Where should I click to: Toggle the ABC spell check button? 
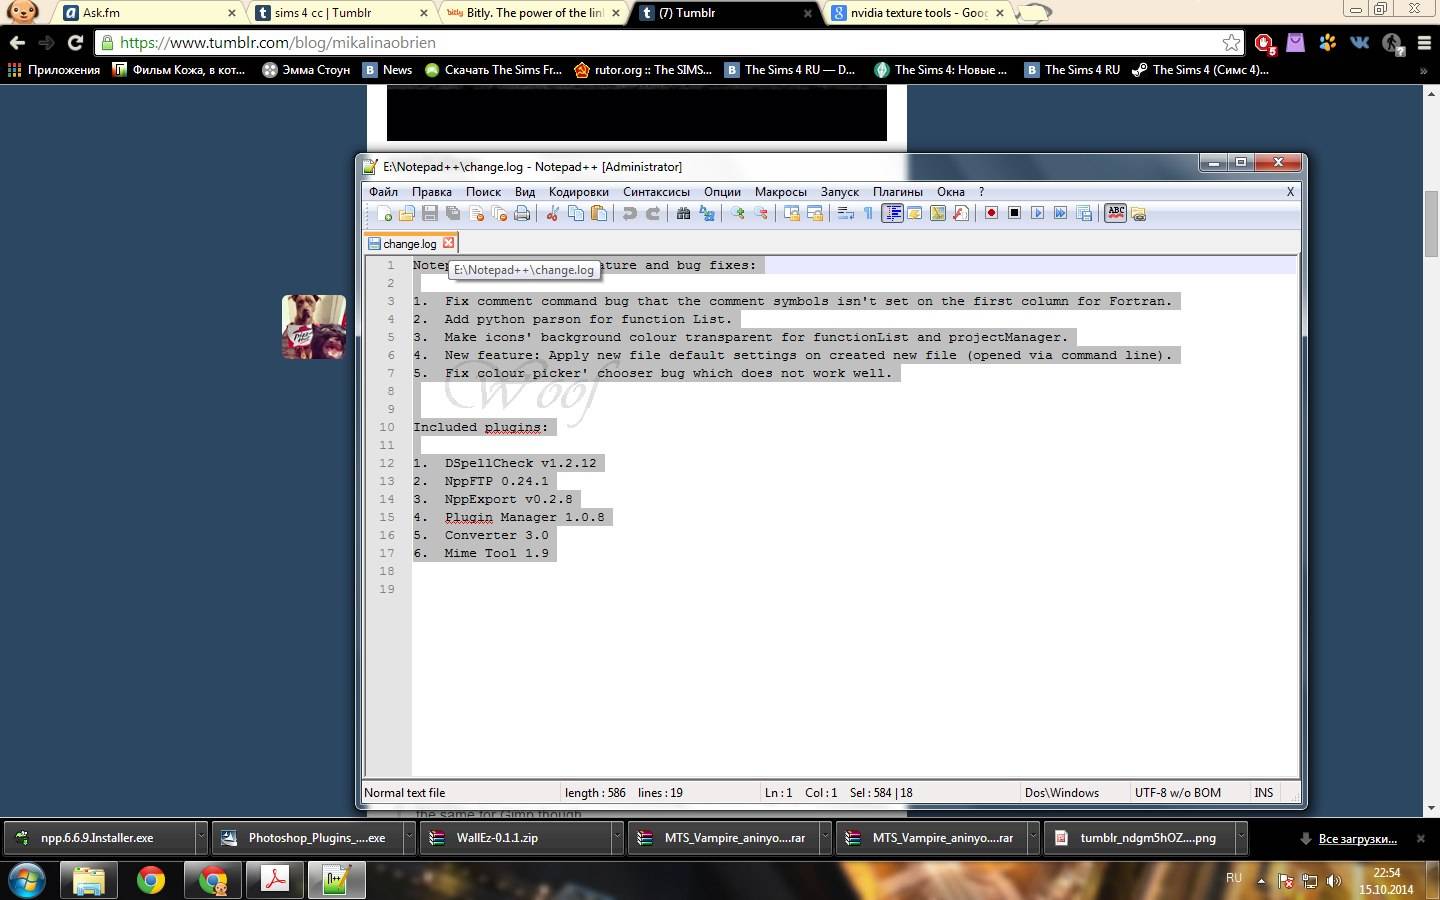click(1115, 213)
